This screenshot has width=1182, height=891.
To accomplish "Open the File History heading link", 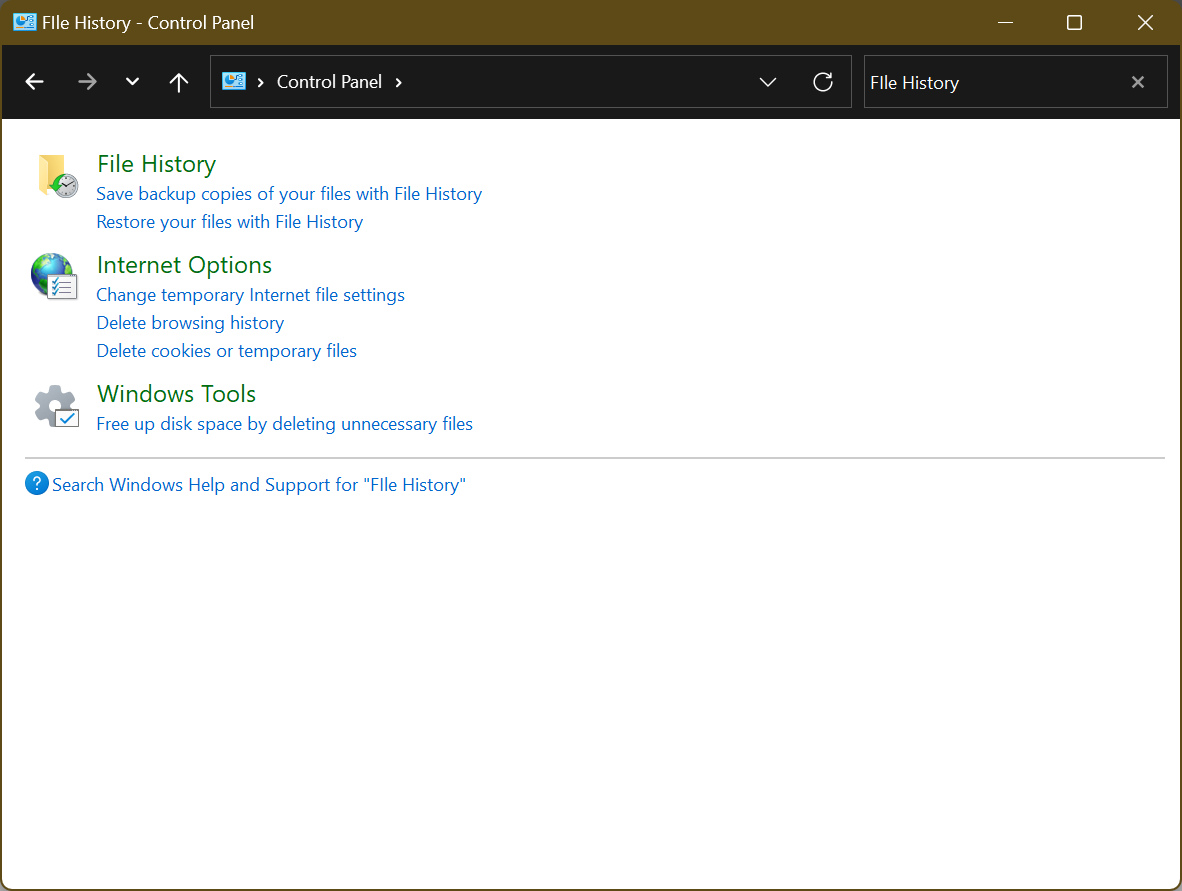I will click(x=156, y=163).
